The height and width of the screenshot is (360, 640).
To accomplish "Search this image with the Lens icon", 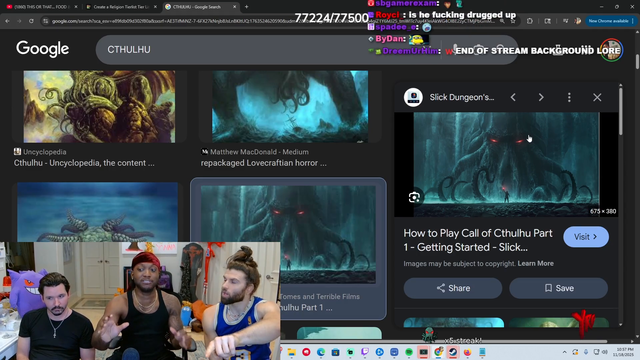I will click(x=414, y=197).
